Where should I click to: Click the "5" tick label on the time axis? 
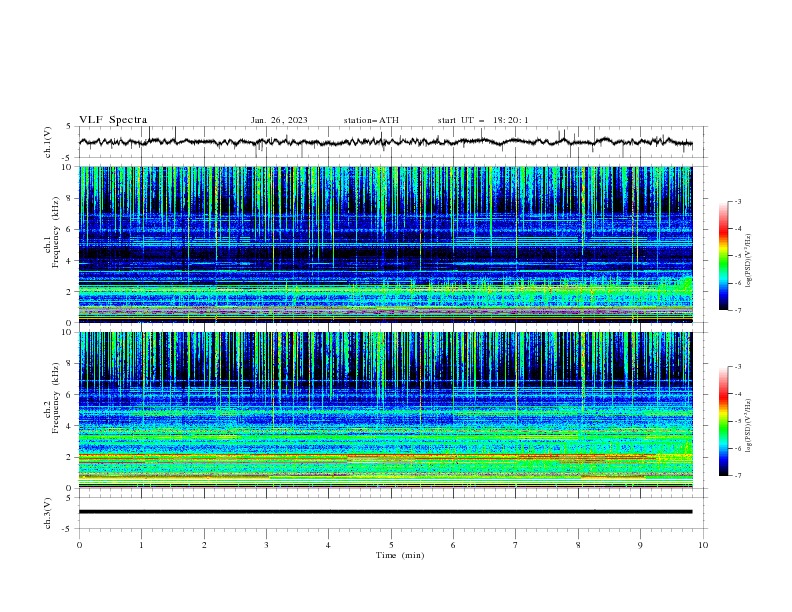(x=391, y=545)
